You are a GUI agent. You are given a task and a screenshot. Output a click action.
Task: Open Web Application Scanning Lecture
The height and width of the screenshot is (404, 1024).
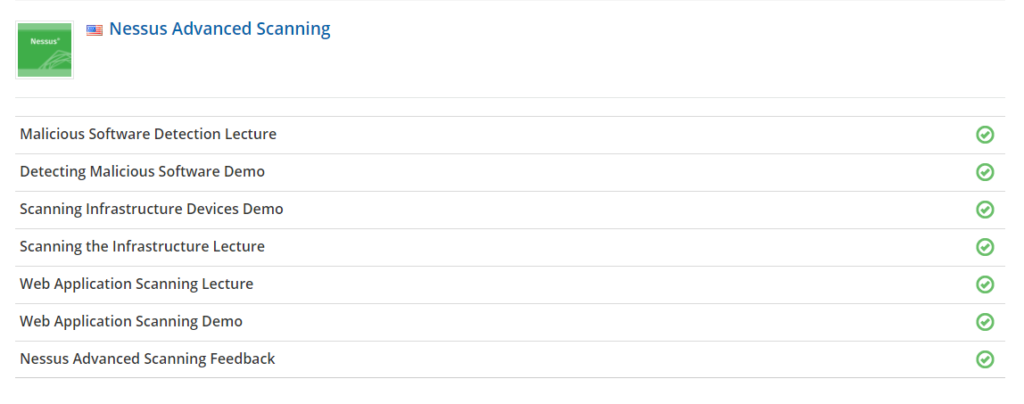[x=136, y=284]
